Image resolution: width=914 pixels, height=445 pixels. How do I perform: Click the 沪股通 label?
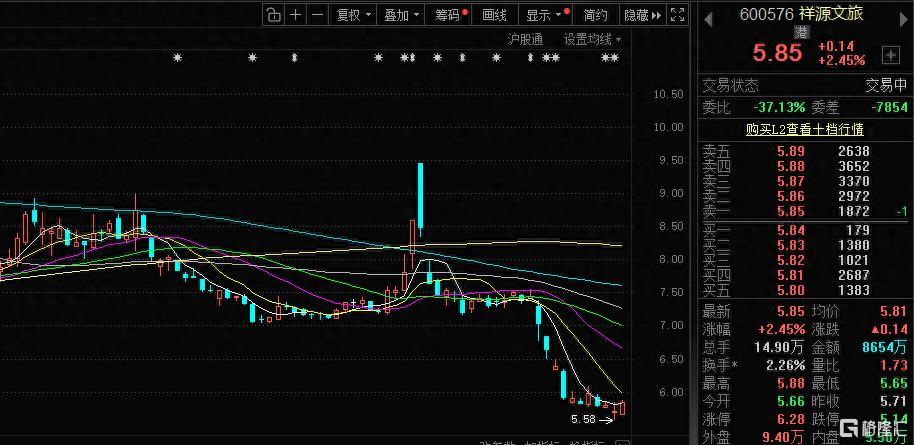tap(525, 40)
